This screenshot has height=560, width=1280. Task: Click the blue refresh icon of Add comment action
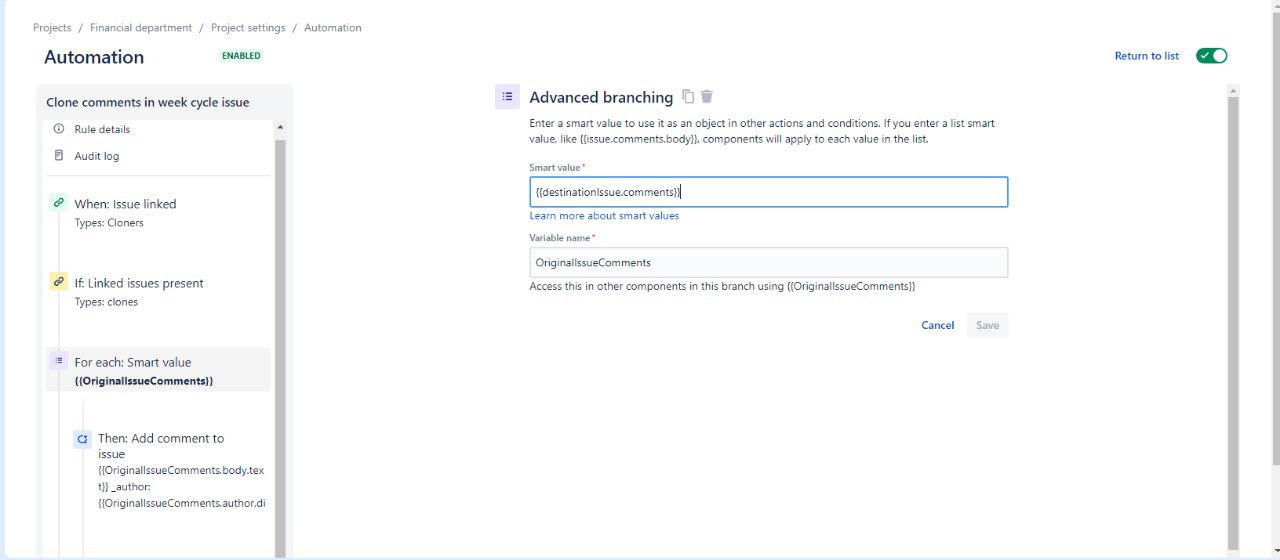pos(82,439)
